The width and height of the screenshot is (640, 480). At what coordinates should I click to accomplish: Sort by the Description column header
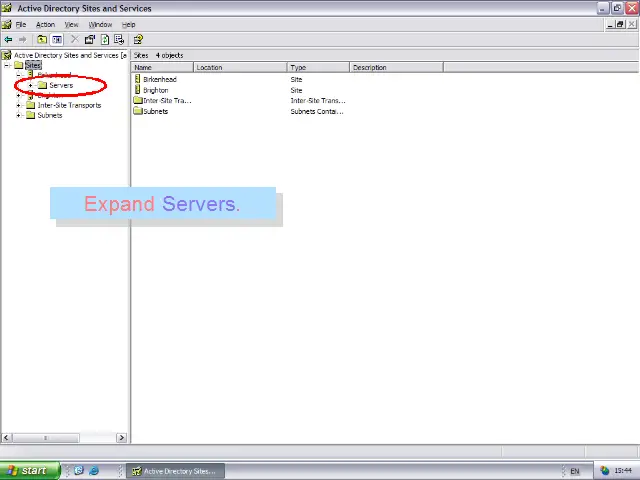tap(396, 67)
